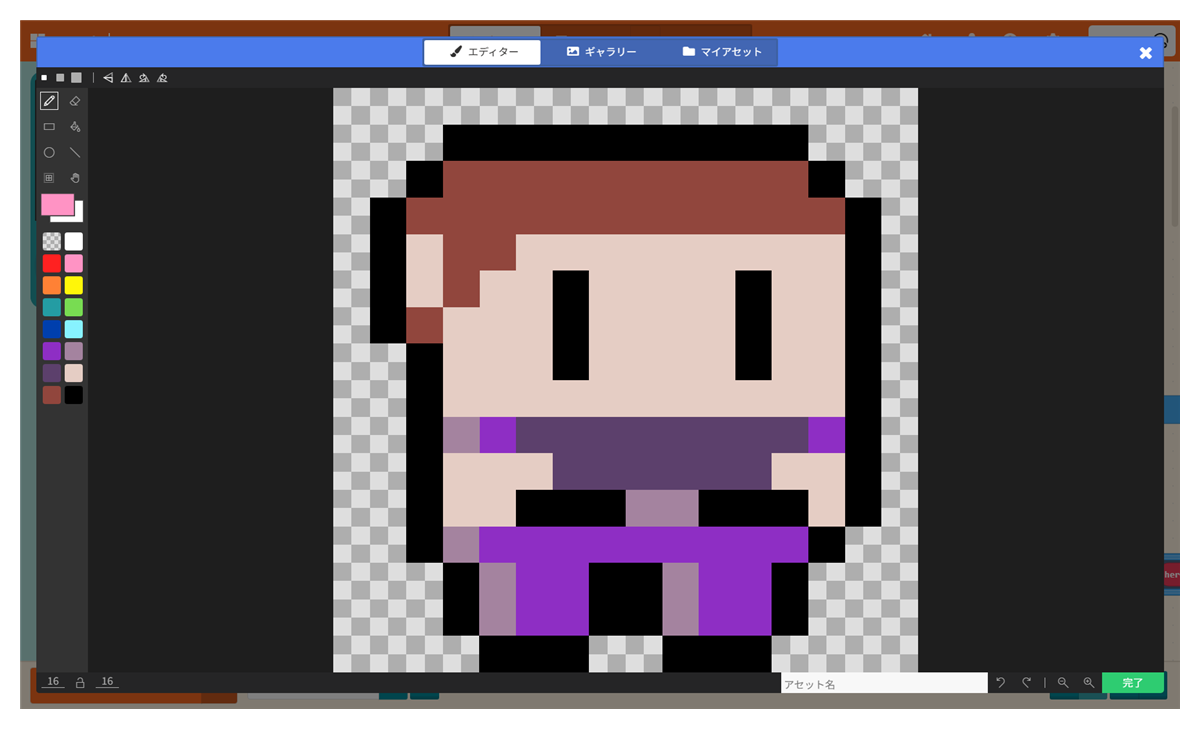Select the pencil drawing tool
This screenshot has height=729, width=1200.
click(49, 101)
